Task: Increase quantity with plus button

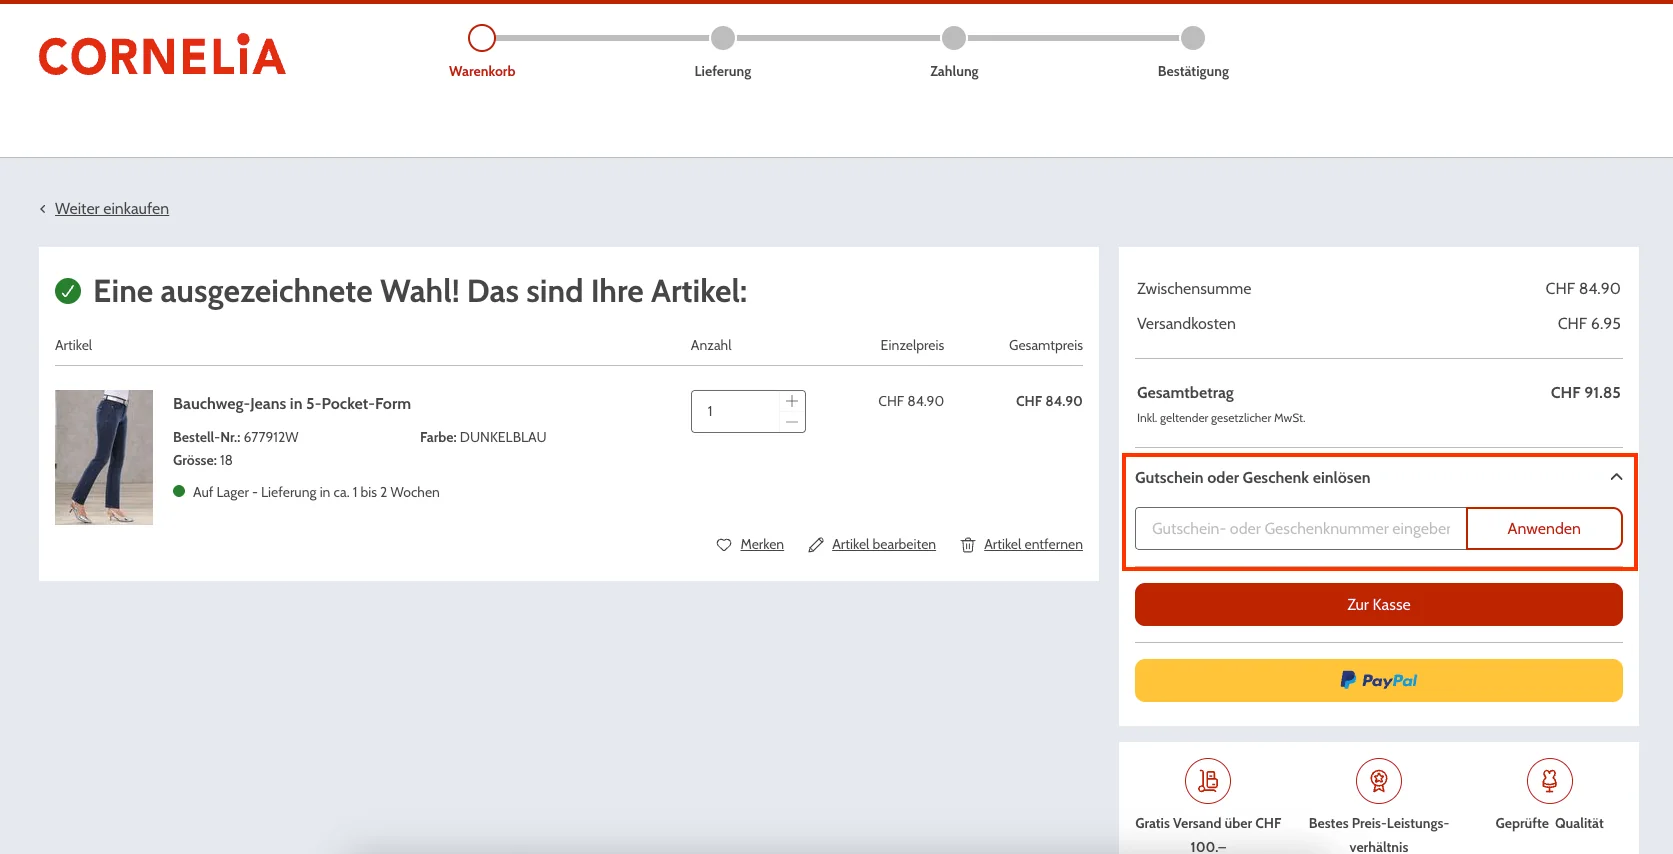Action: click(x=792, y=401)
